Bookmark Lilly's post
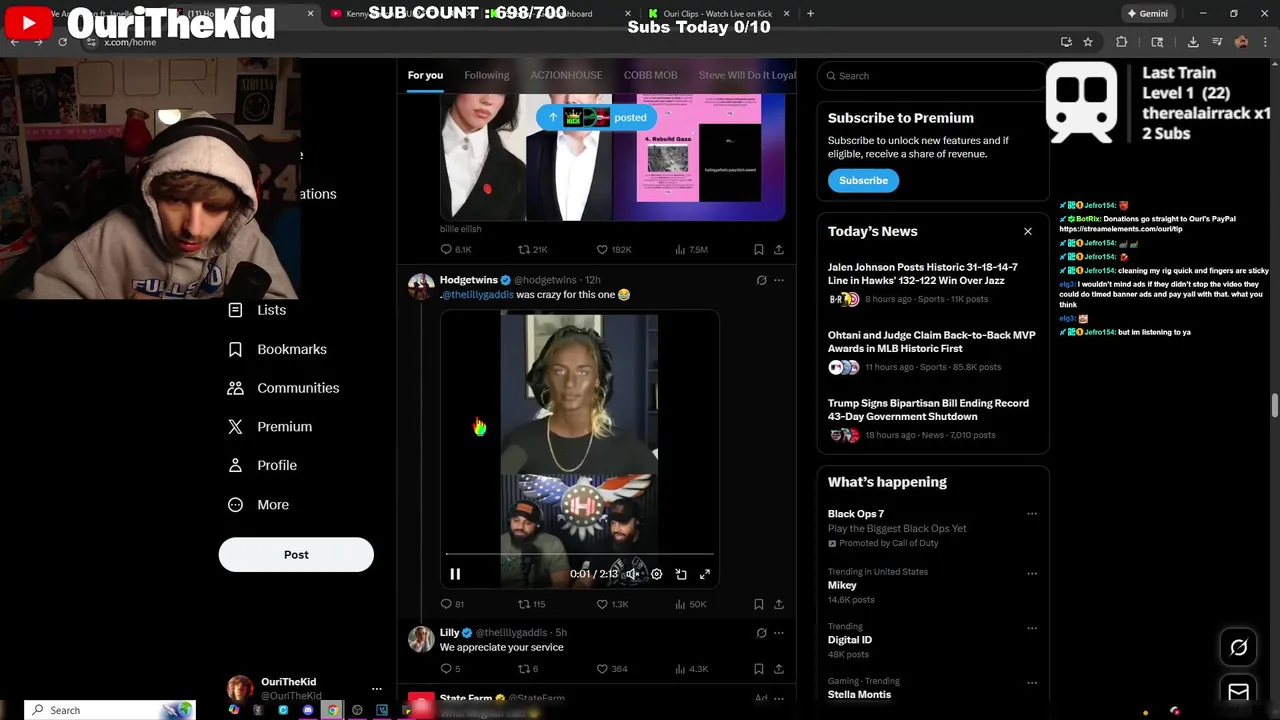Image resolution: width=1280 pixels, height=720 pixels. point(759,669)
